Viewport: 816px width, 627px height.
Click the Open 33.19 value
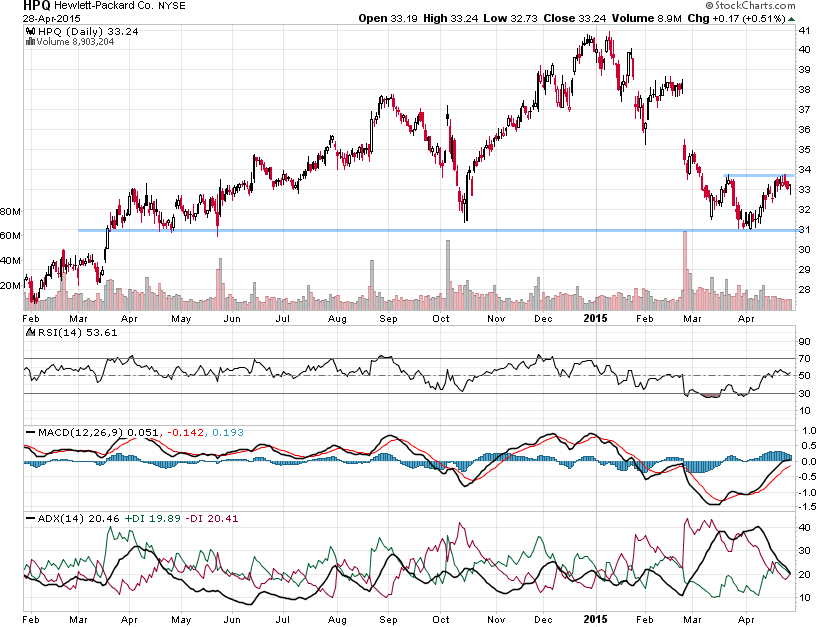(388, 18)
